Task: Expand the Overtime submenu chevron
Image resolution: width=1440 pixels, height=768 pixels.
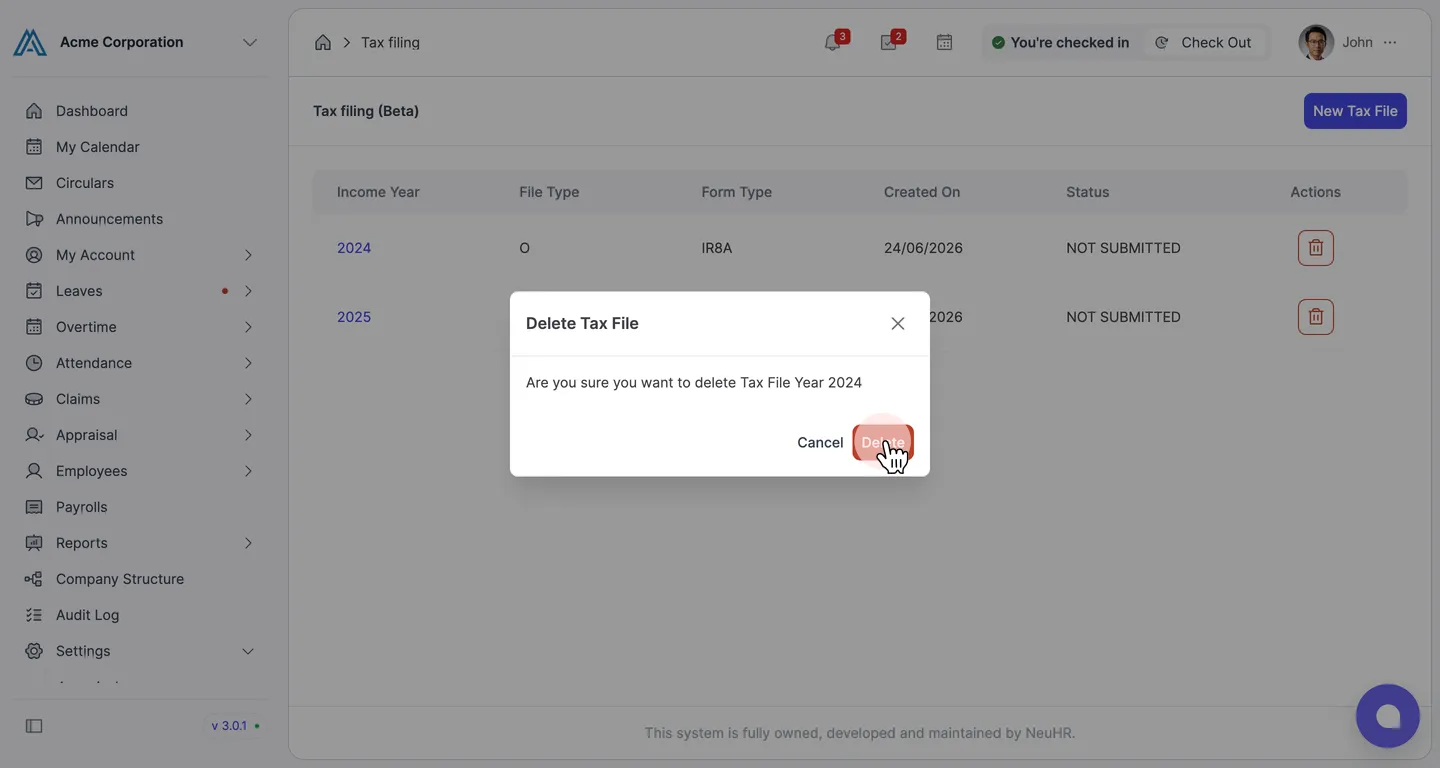Action: click(248, 327)
